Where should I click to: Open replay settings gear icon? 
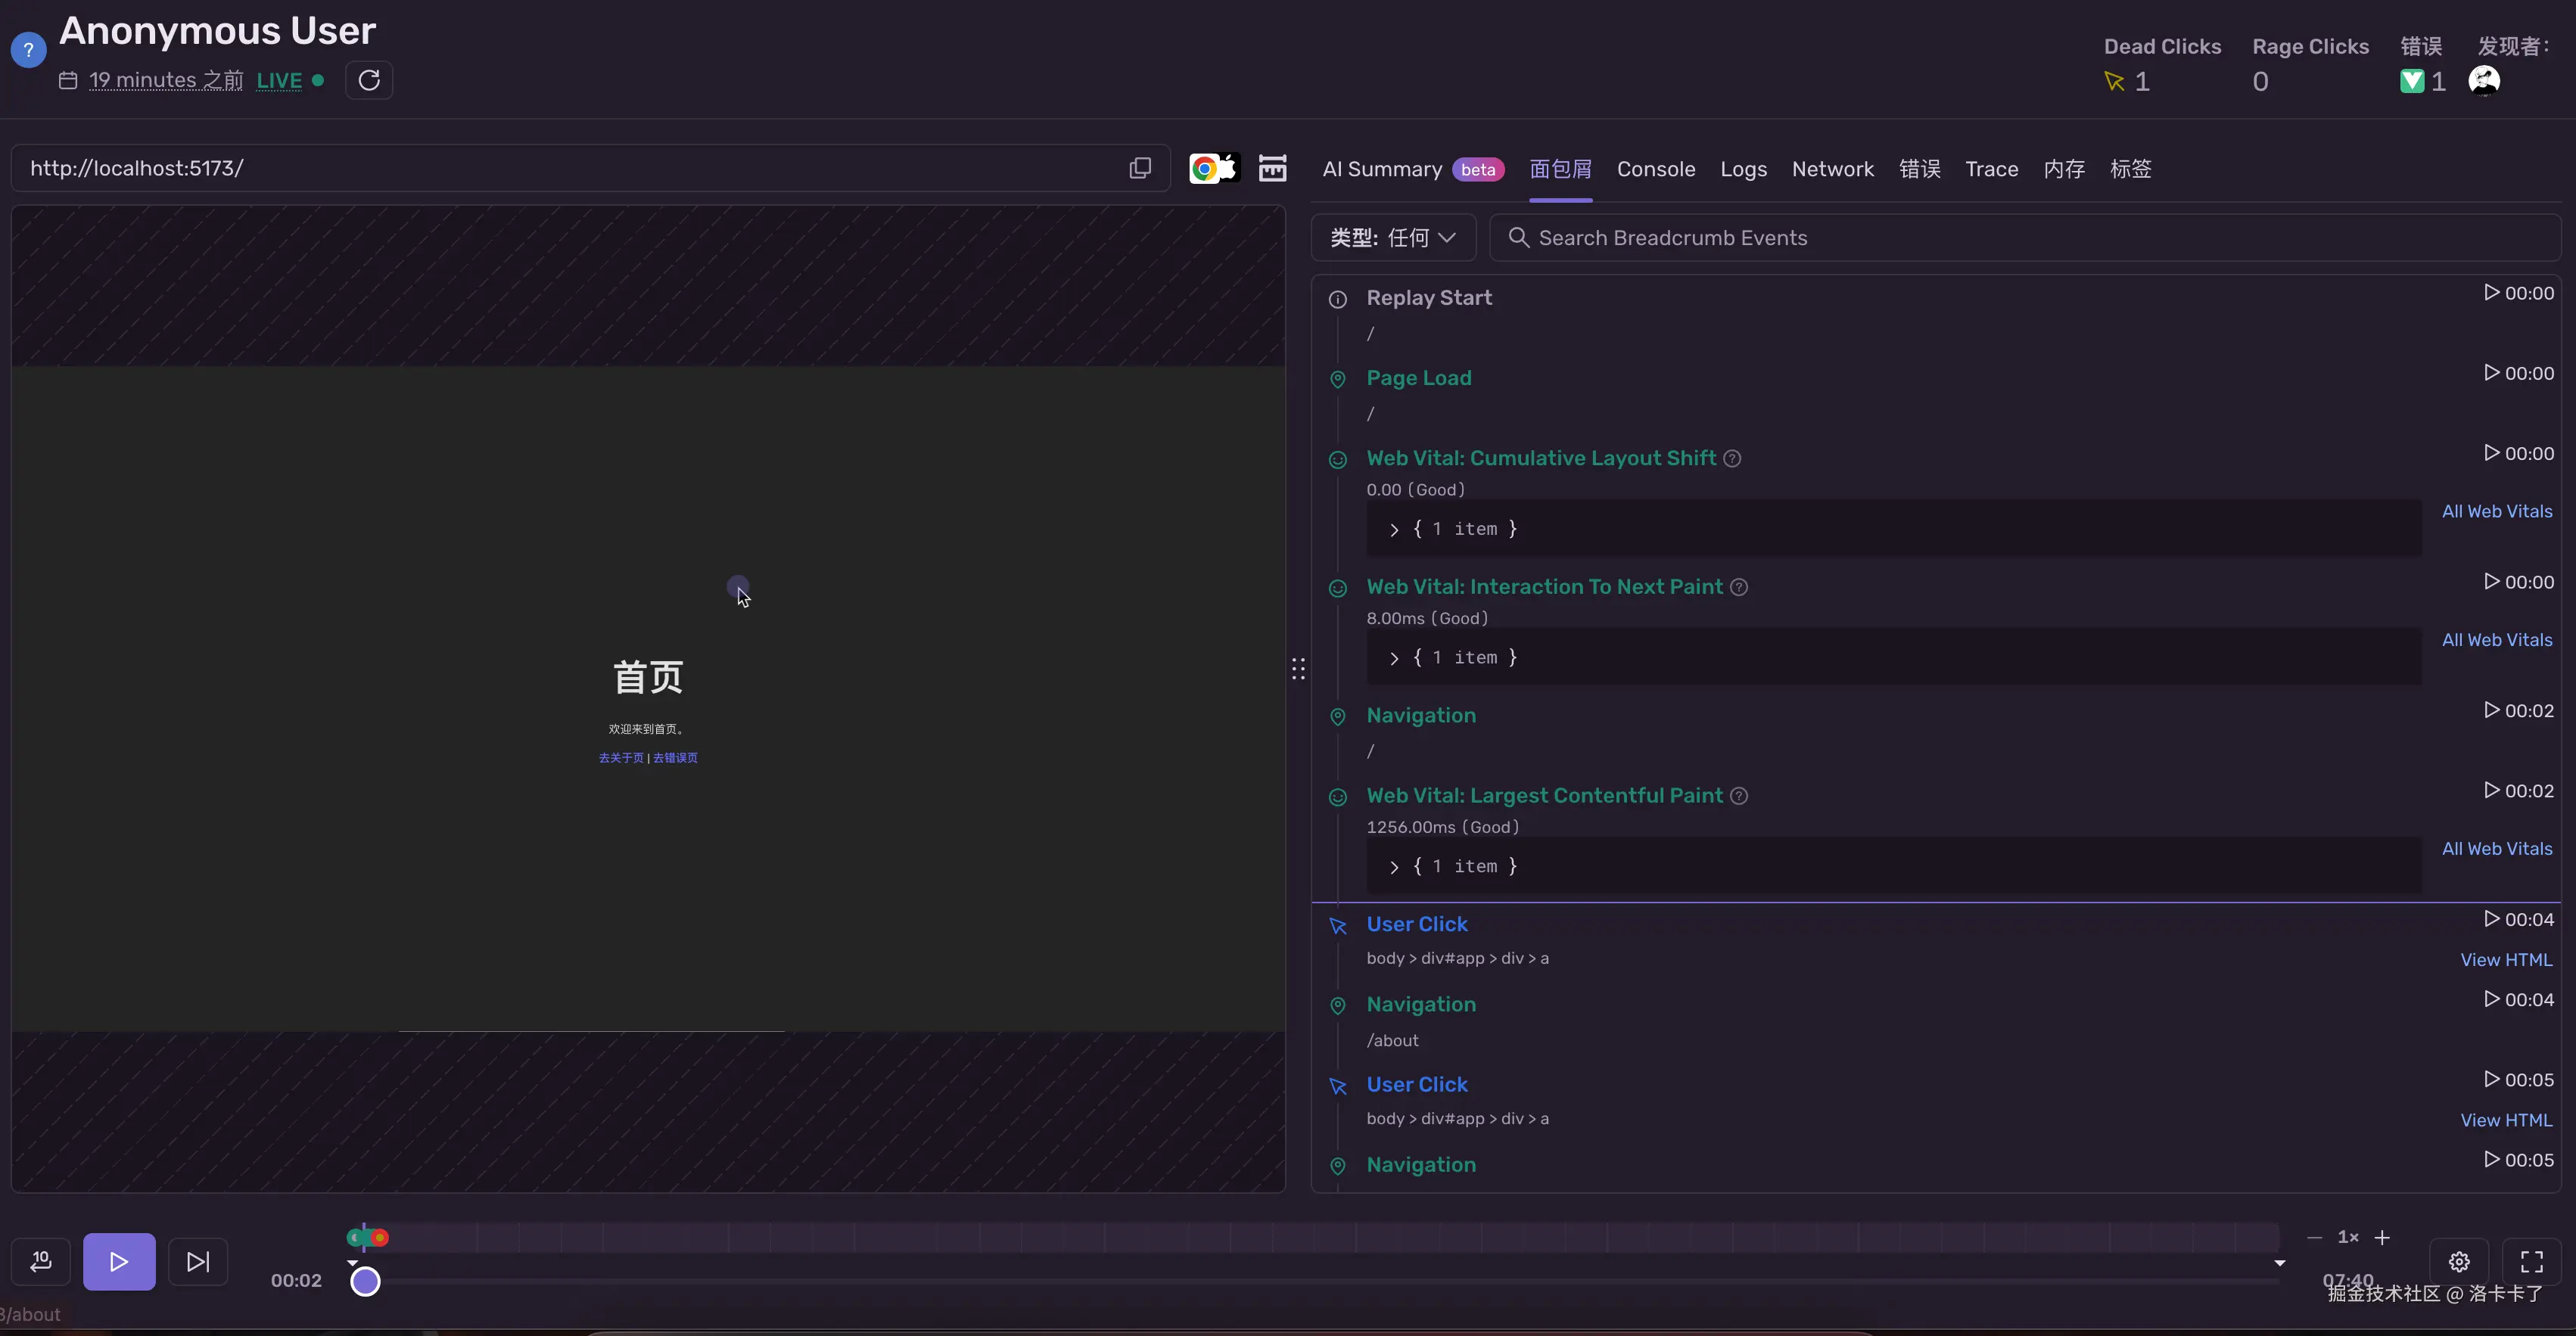tap(2459, 1261)
